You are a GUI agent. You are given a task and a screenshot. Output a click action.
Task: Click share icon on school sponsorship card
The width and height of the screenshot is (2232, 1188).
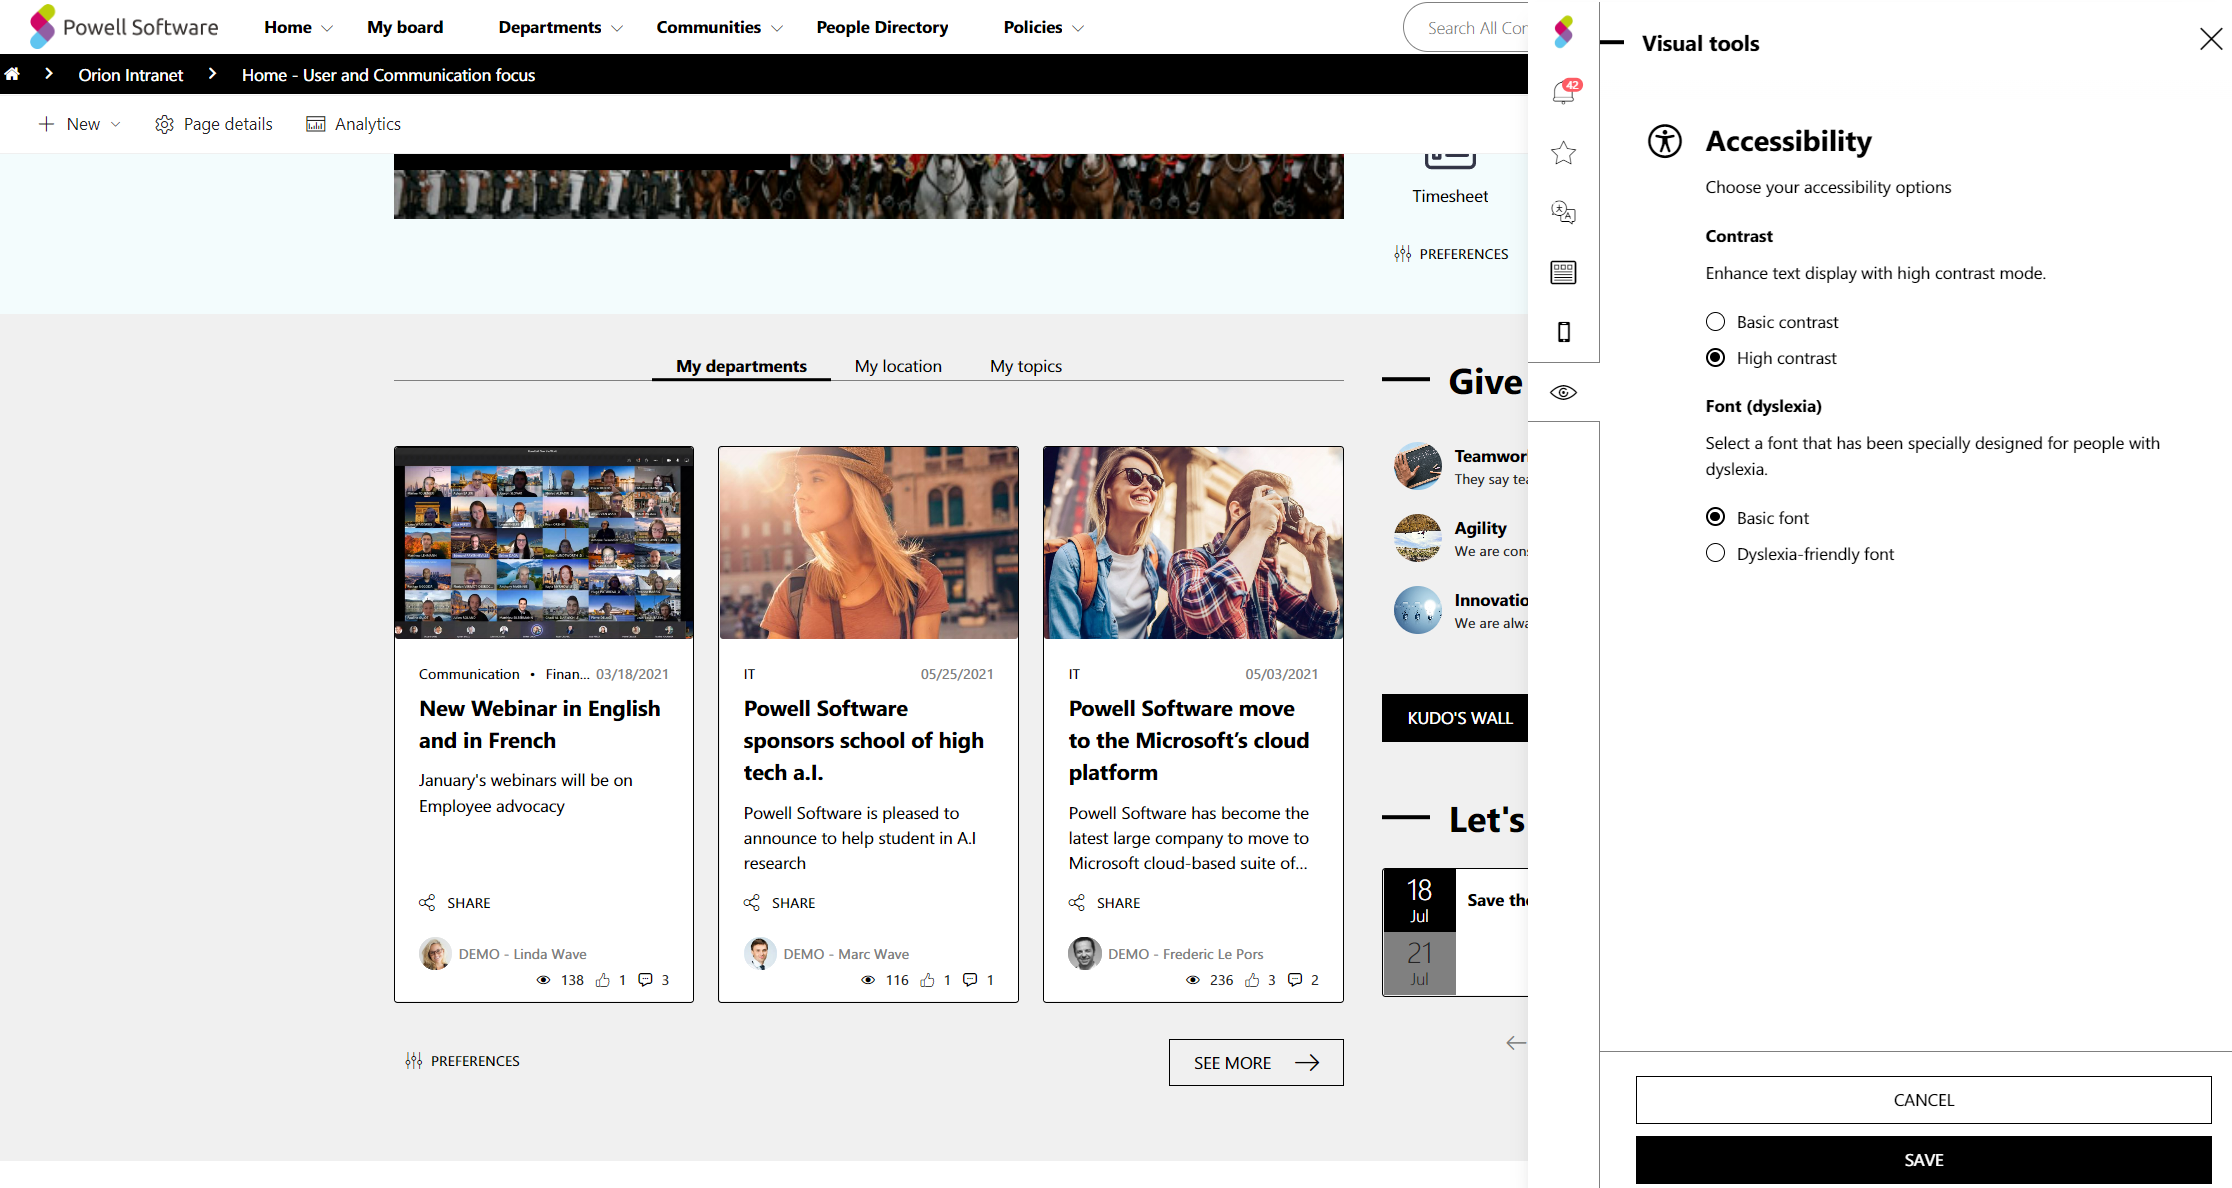coord(752,903)
